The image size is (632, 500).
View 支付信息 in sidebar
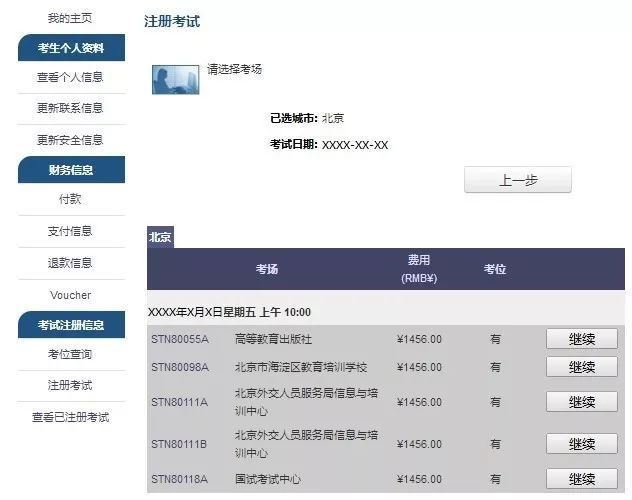click(70, 231)
